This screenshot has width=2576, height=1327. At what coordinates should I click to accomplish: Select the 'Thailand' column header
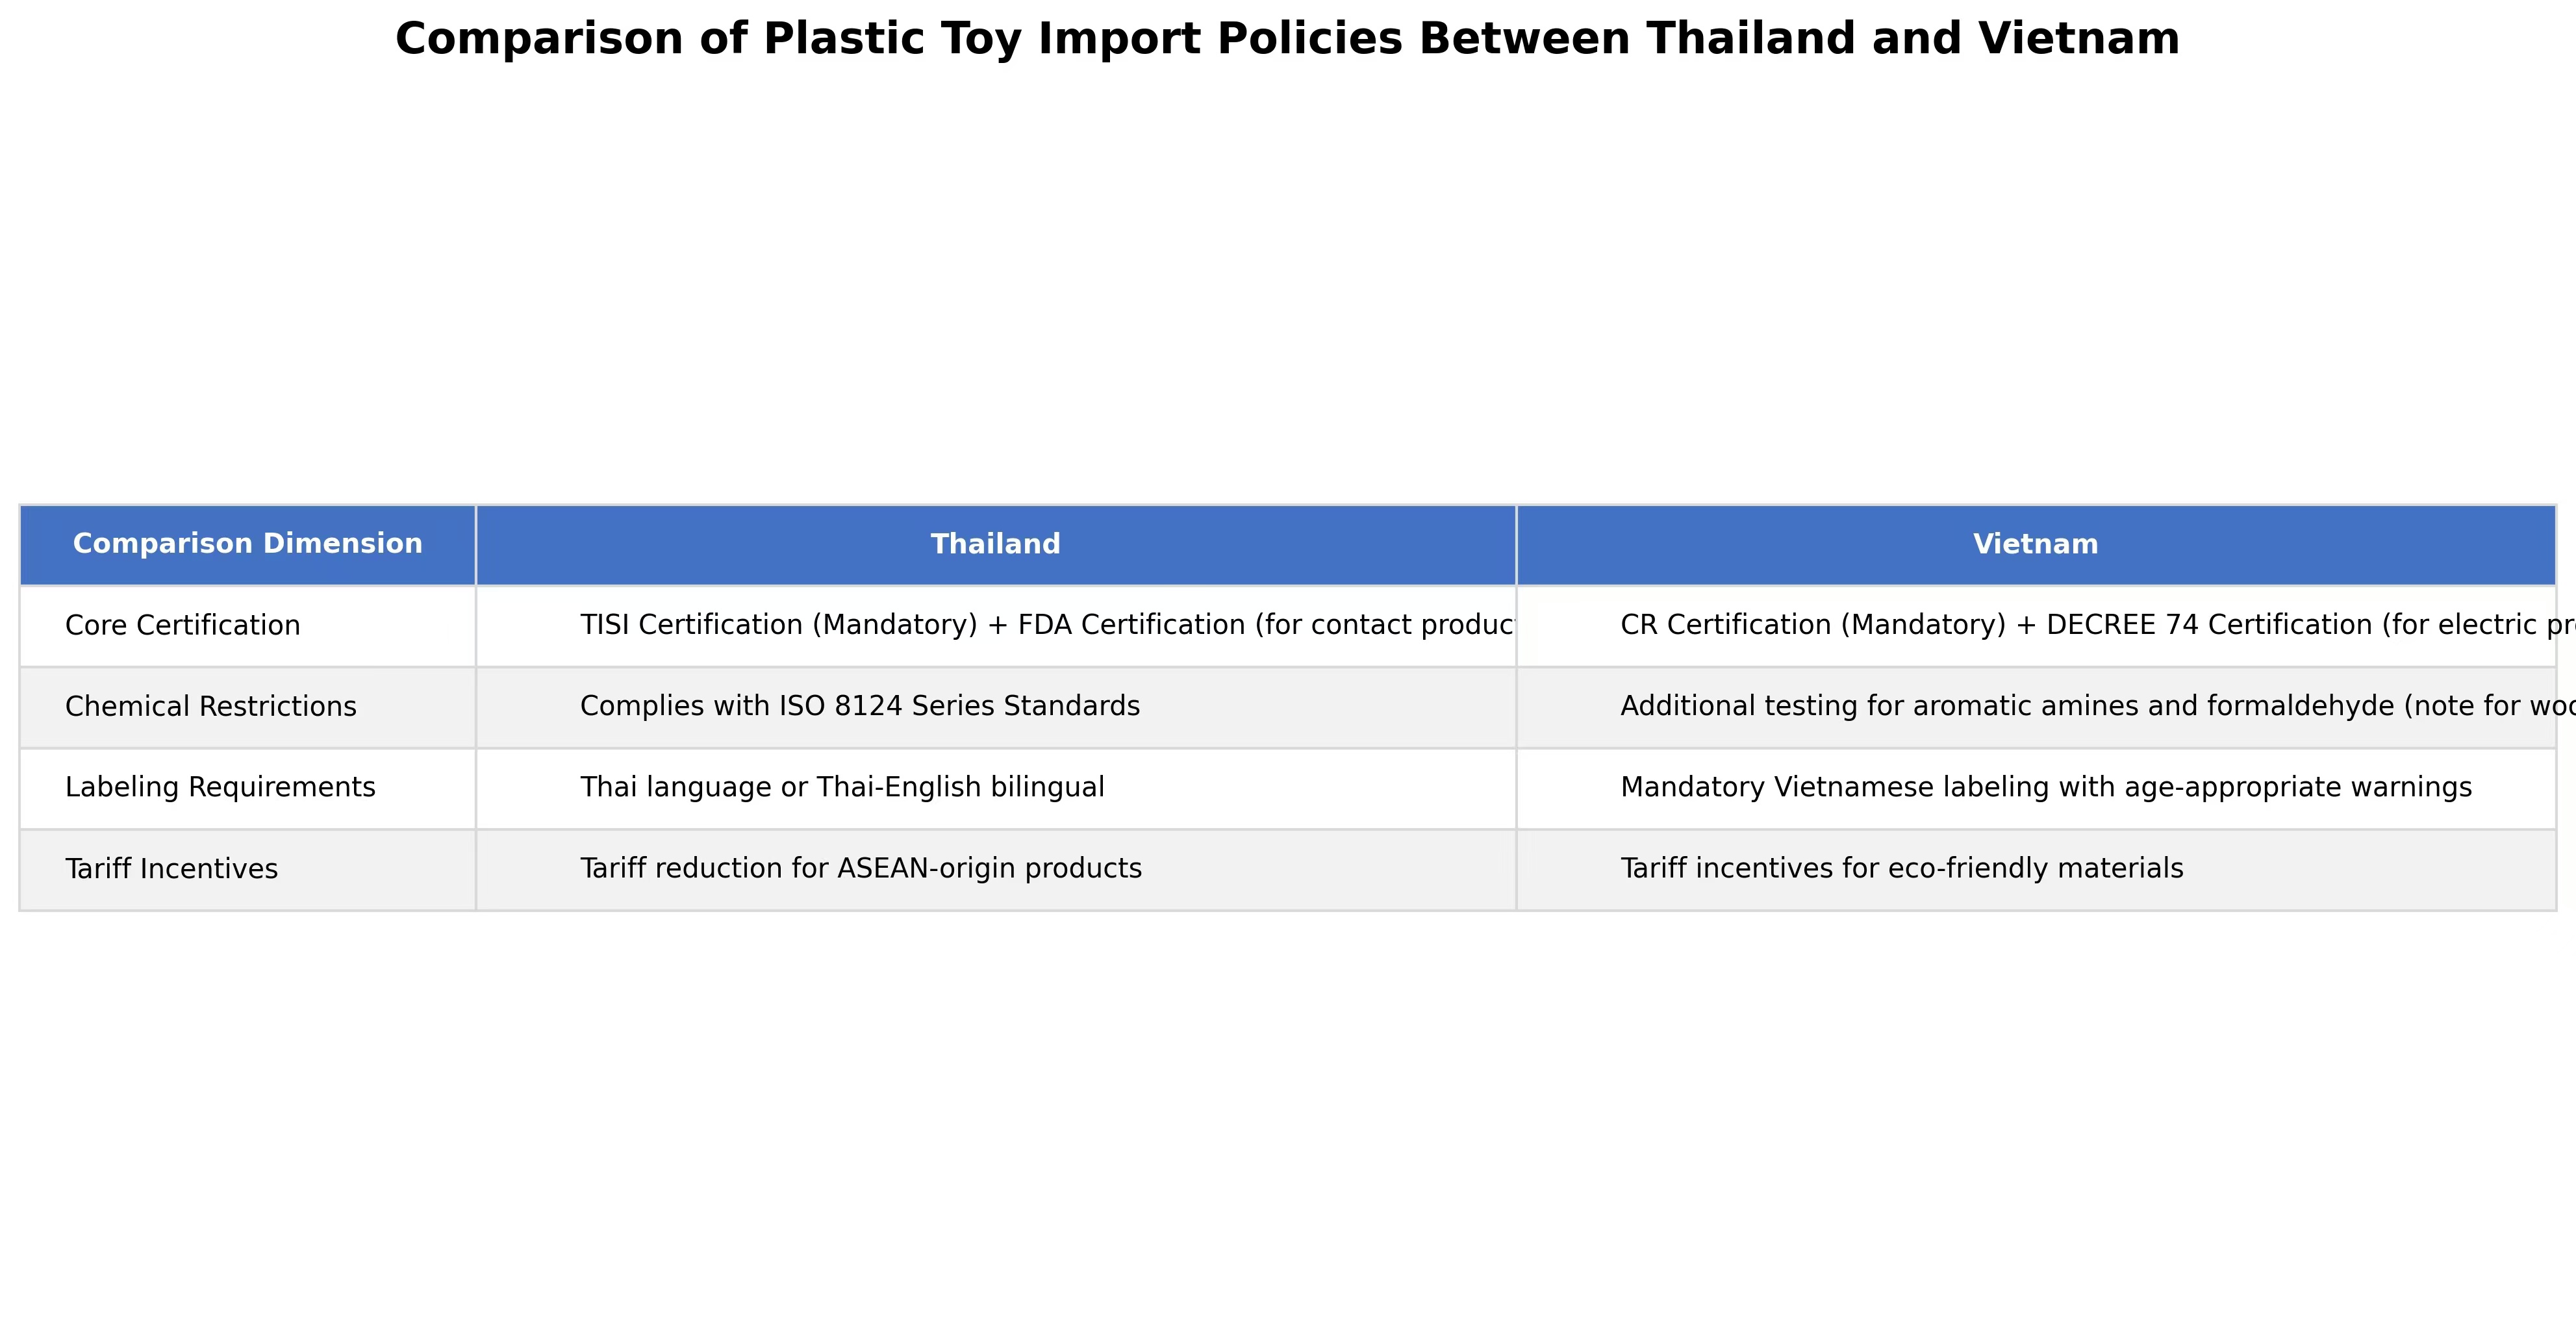(995, 544)
